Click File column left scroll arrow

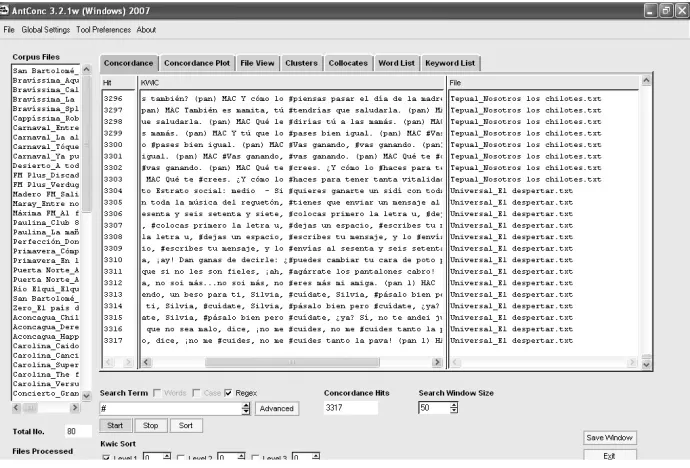point(455,362)
